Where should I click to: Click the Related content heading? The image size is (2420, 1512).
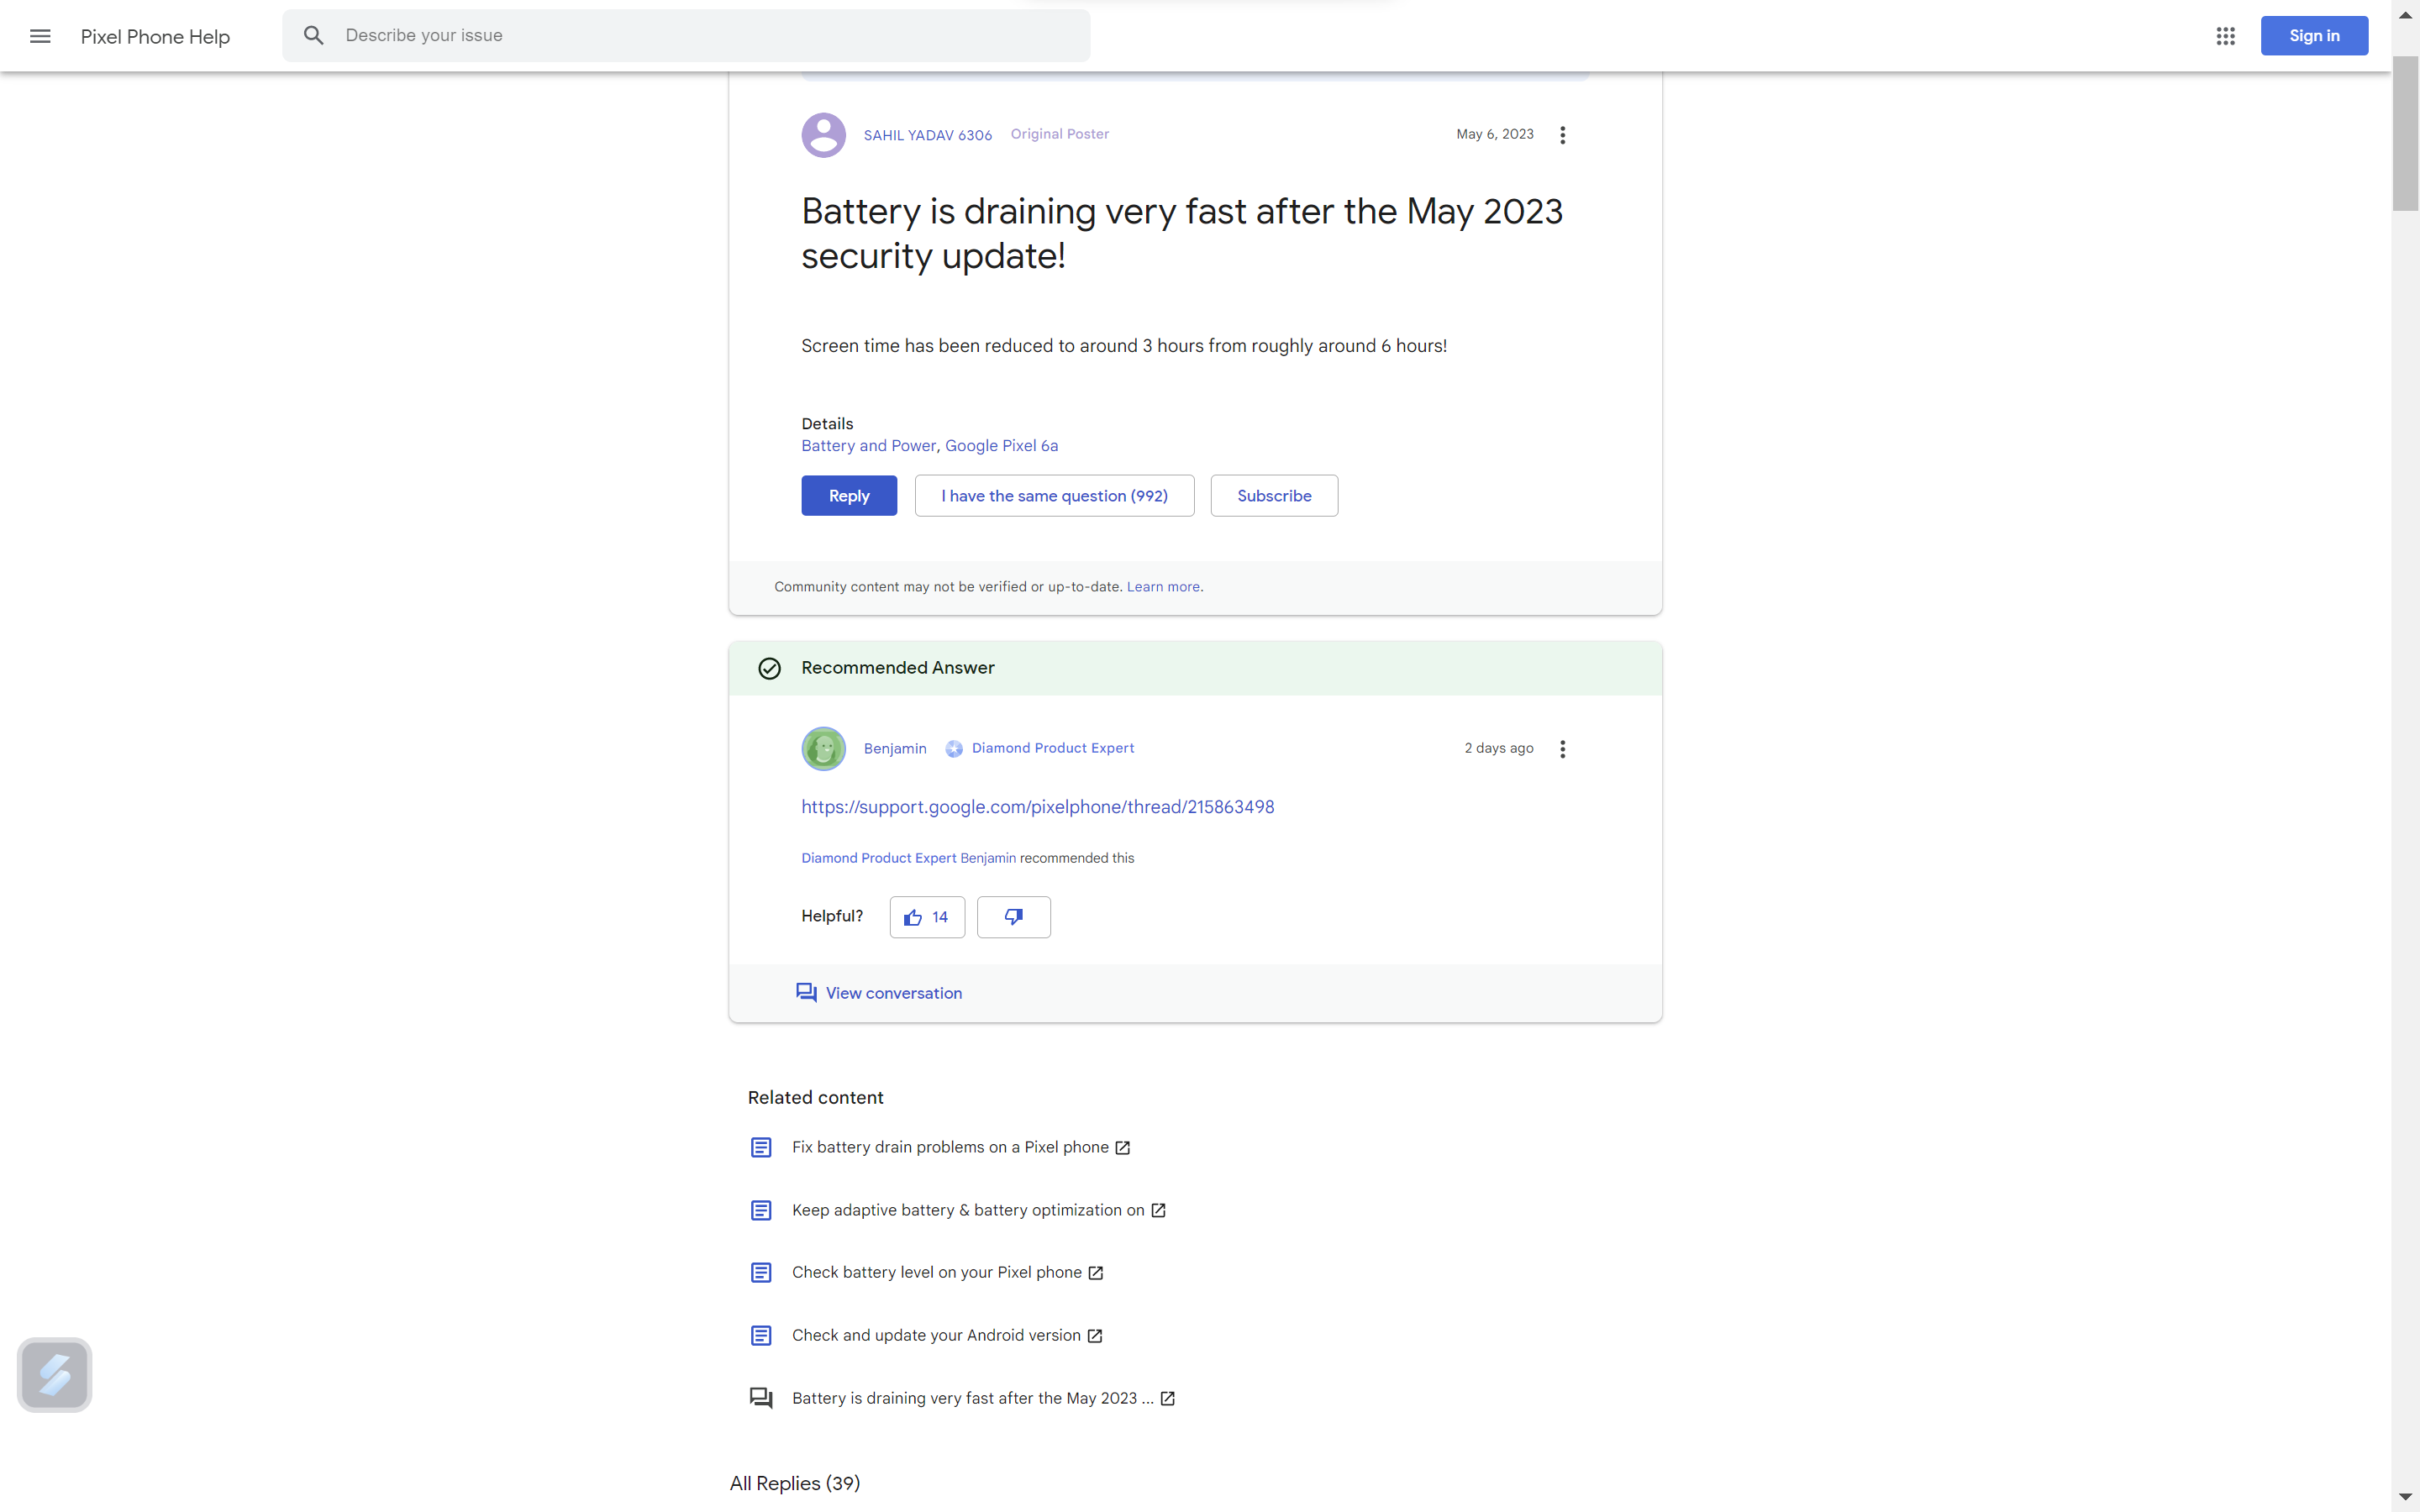pyautogui.click(x=816, y=1098)
